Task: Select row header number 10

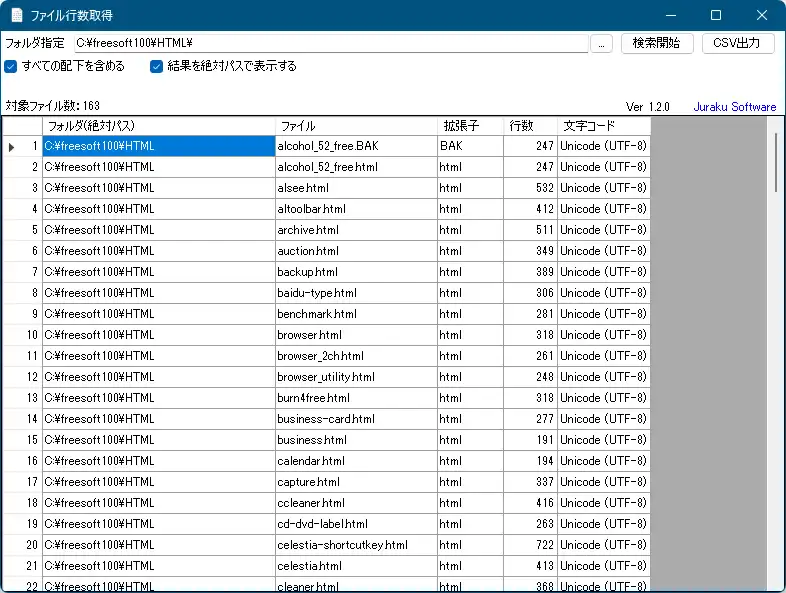Action: (22, 335)
